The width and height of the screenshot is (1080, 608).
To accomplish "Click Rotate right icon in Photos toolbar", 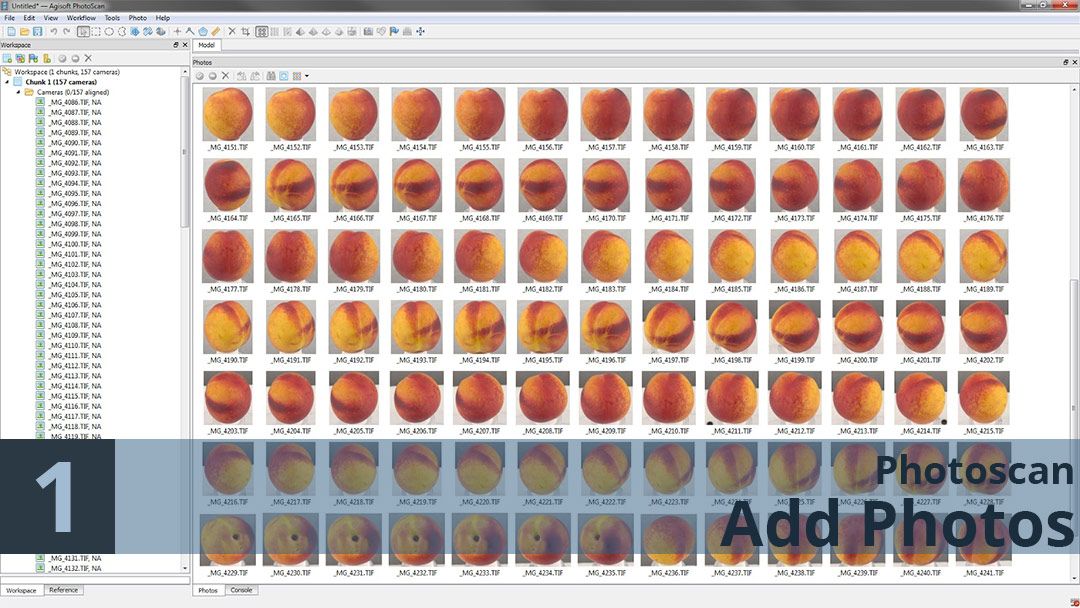I will 255,76.
